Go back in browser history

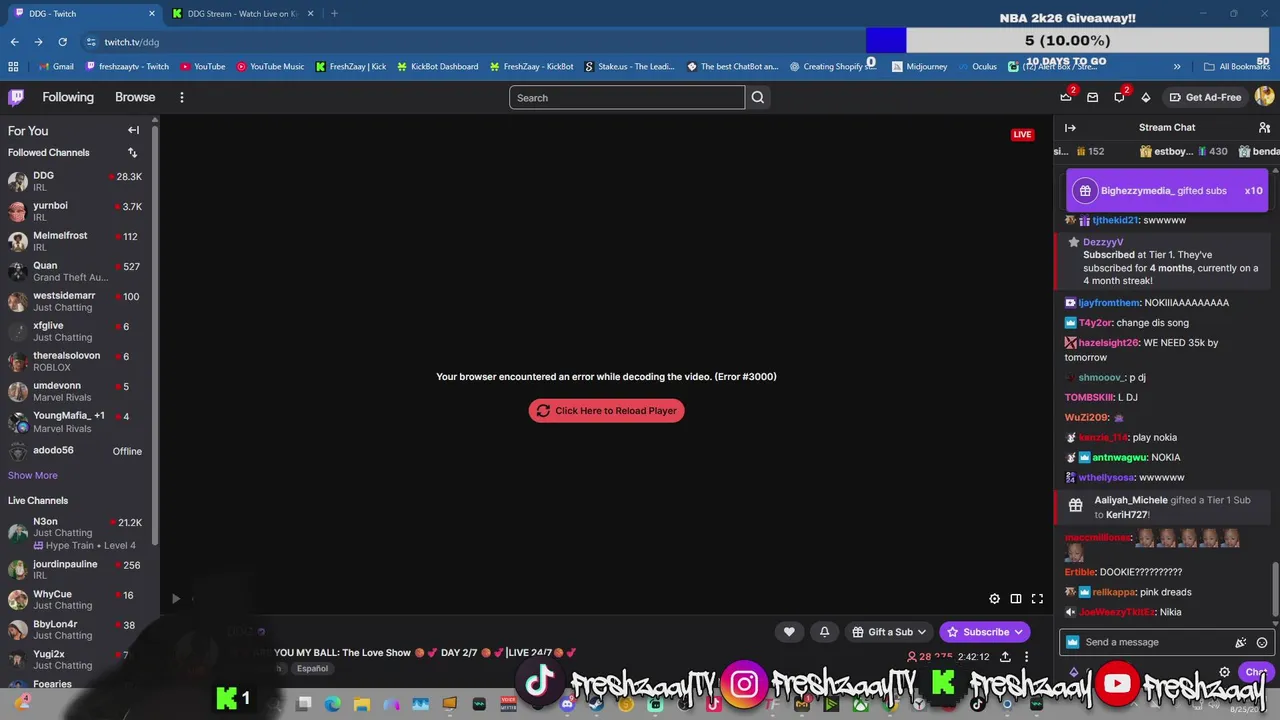(14, 42)
